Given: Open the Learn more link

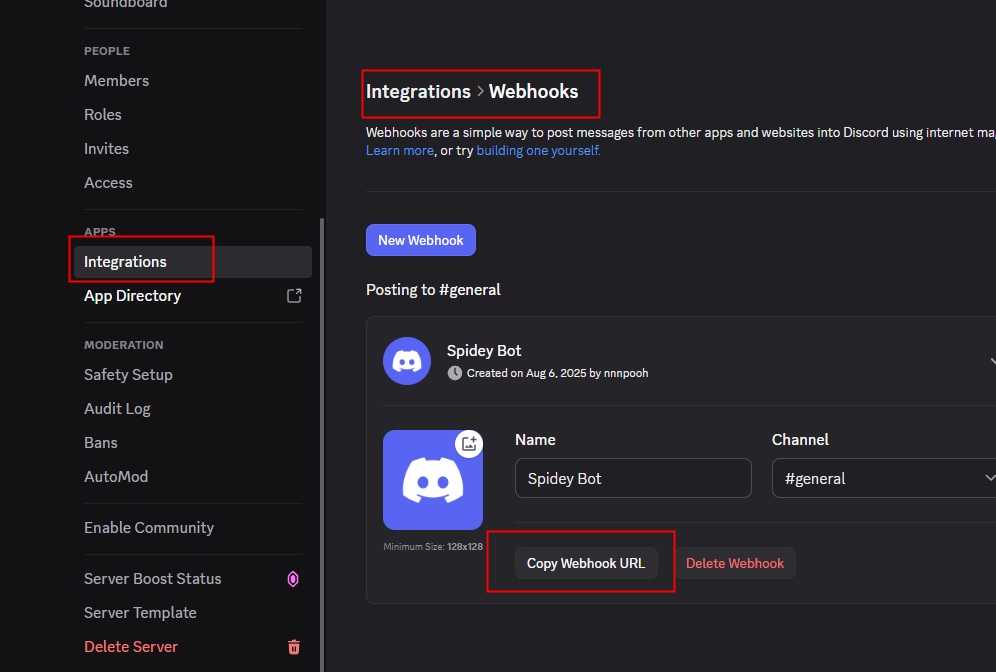Looking at the screenshot, I should pos(400,151).
